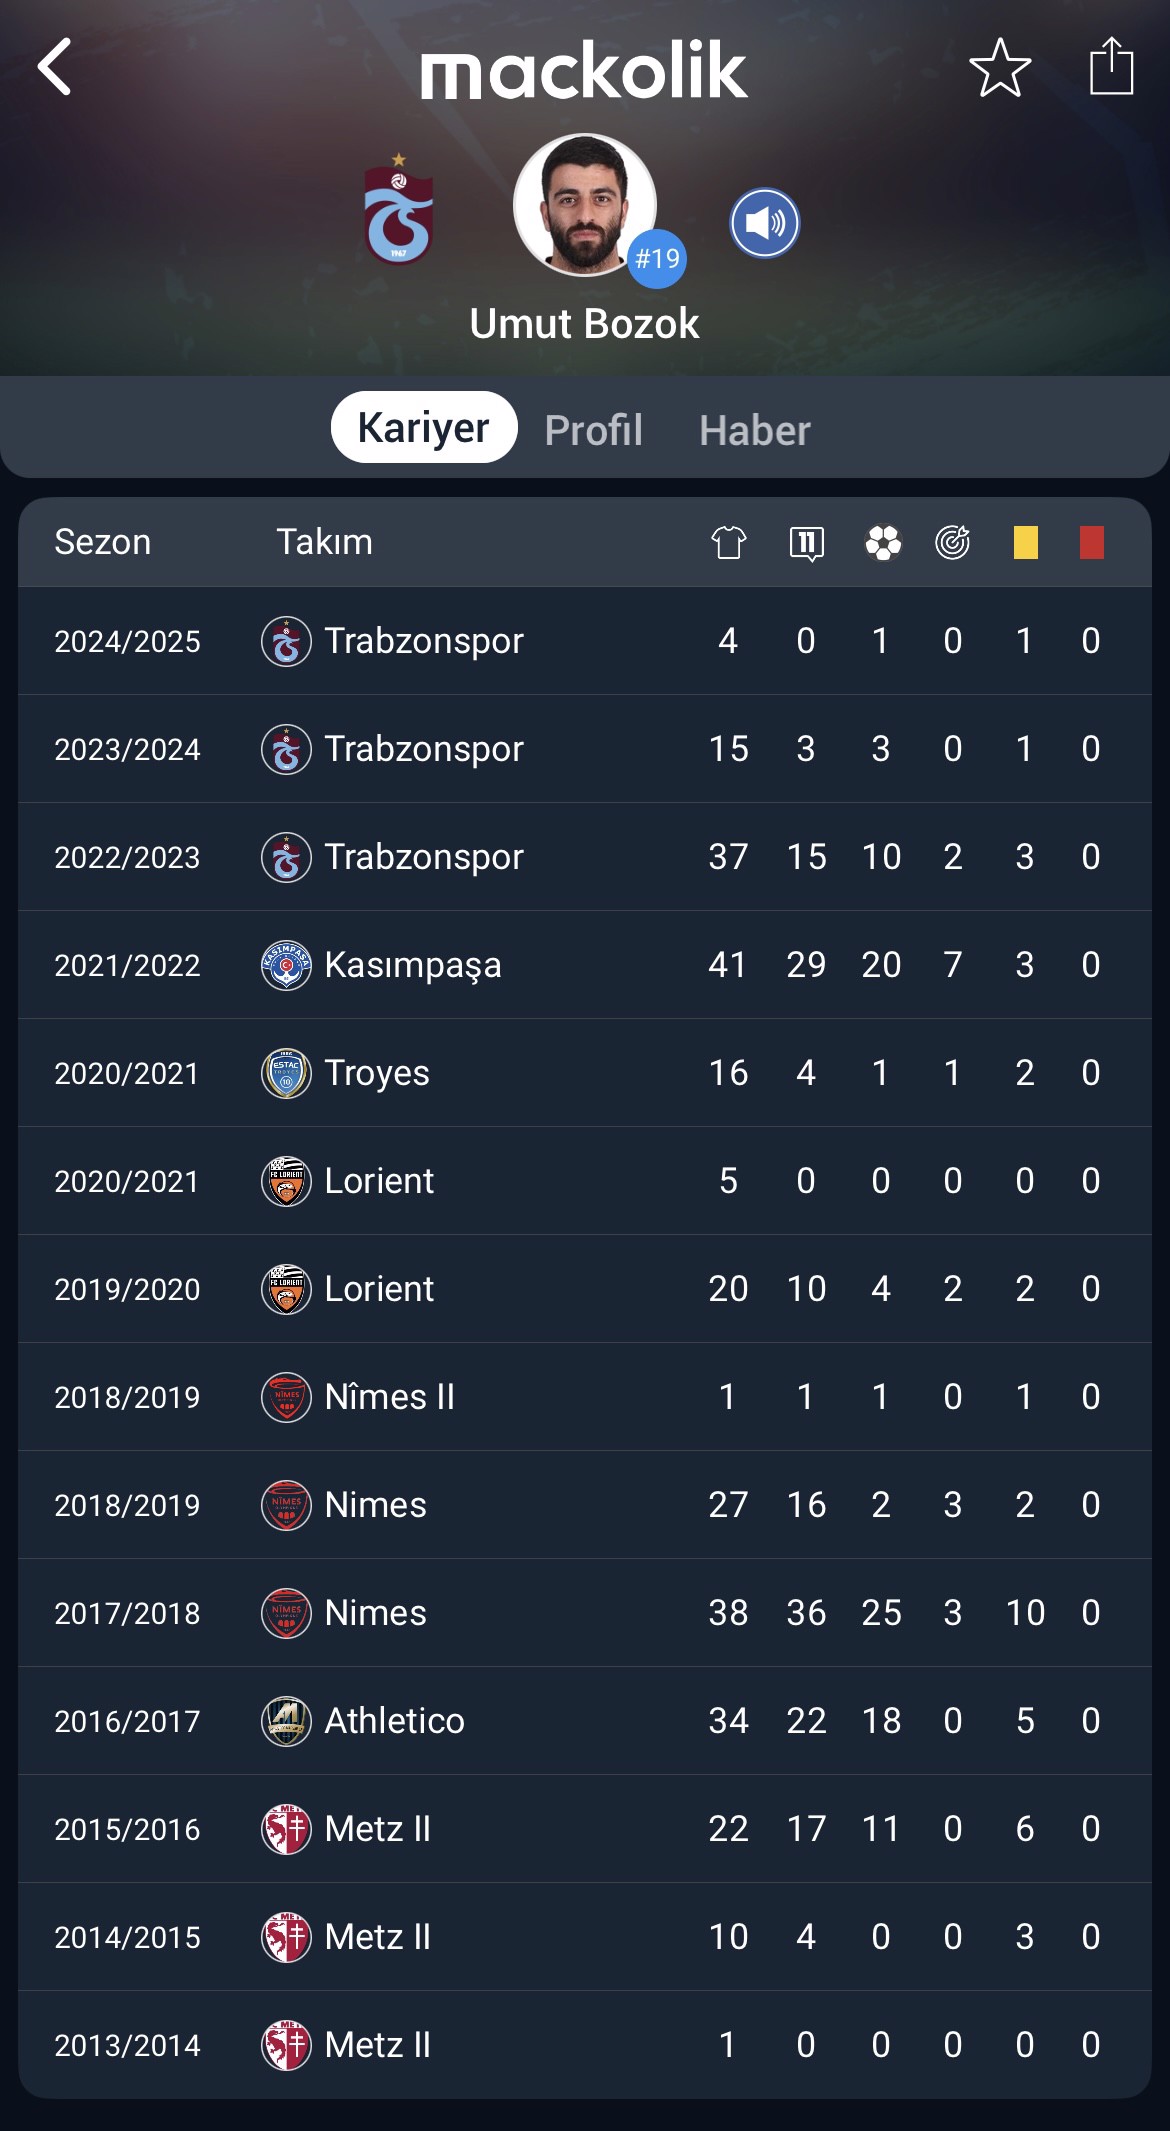Open Nîmes II in 2018/2019 row

coord(390,1397)
